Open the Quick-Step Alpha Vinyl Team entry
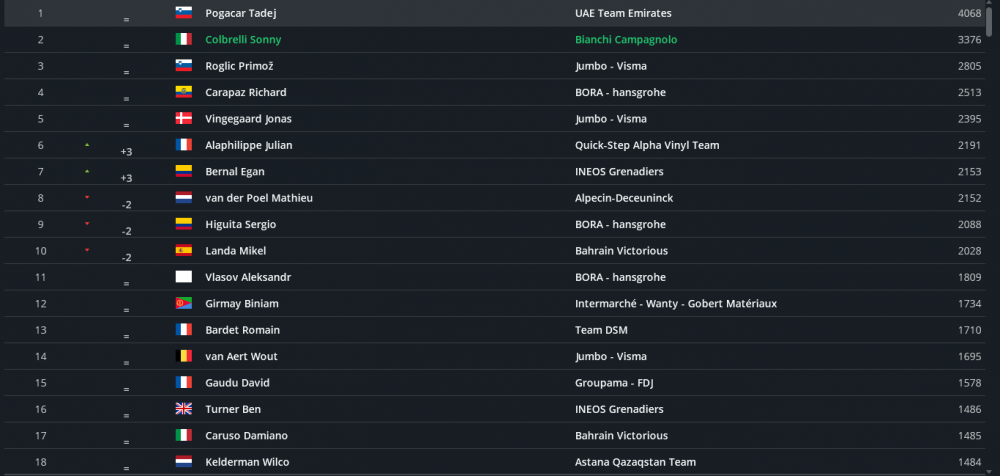This screenshot has width=1000, height=476. point(647,145)
